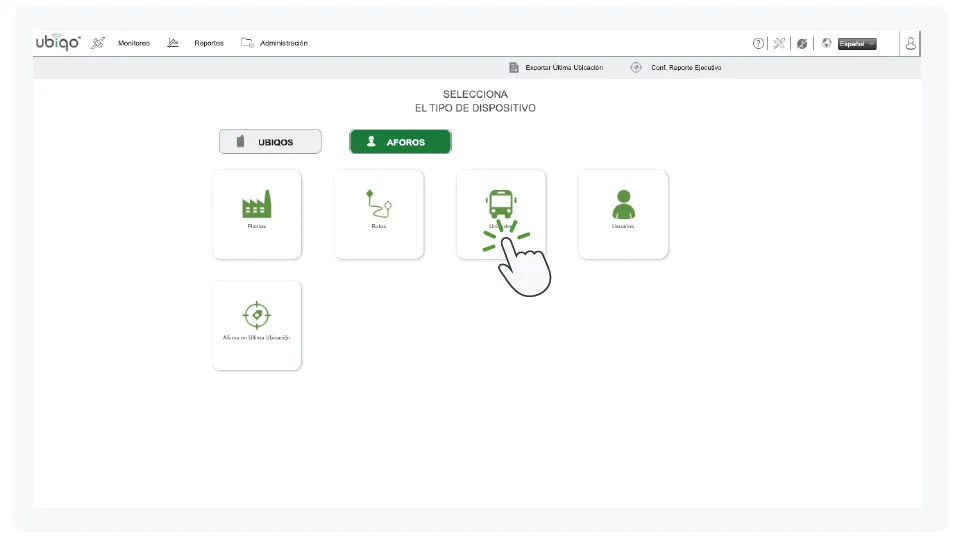
Task: Open the Usuarios person card
Action: [623, 214]
